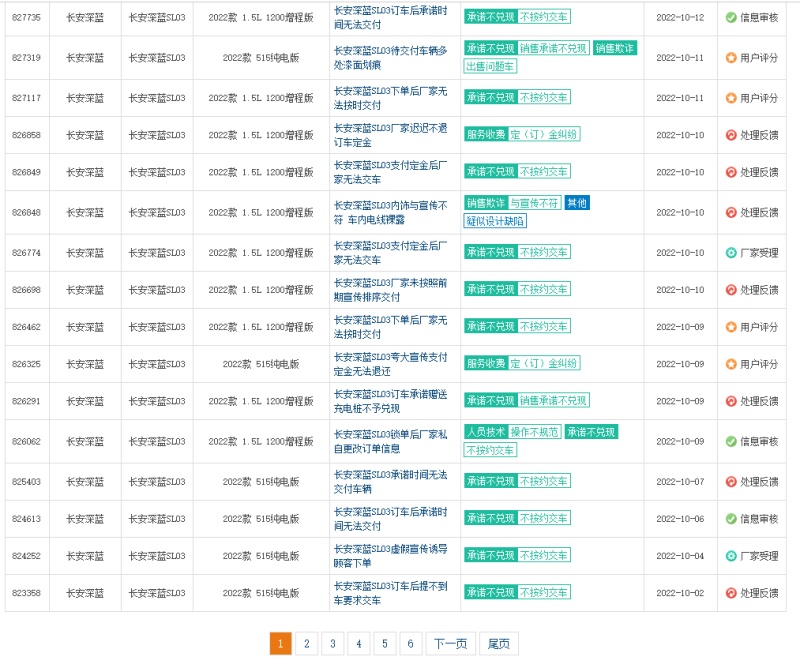This screenshot has width=800, height=668.
Task: Click the current page 1 button
Action: tap(281, 644)
